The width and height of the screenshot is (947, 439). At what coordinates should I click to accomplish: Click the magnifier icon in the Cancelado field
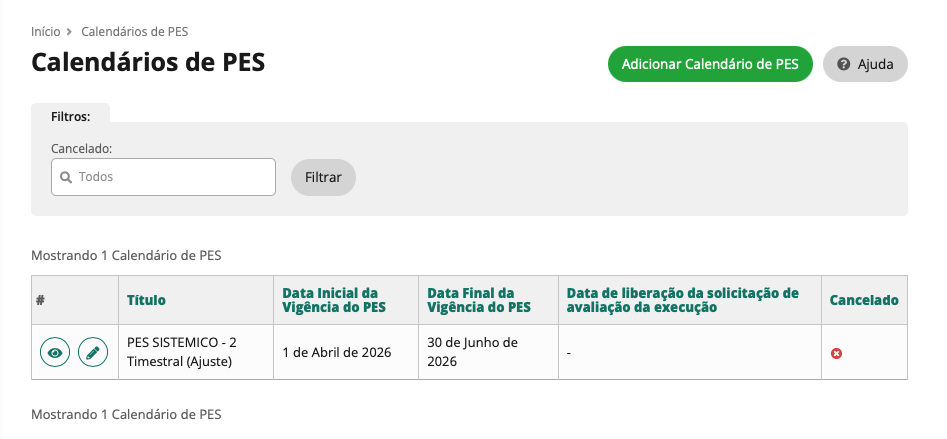(66, 177)
